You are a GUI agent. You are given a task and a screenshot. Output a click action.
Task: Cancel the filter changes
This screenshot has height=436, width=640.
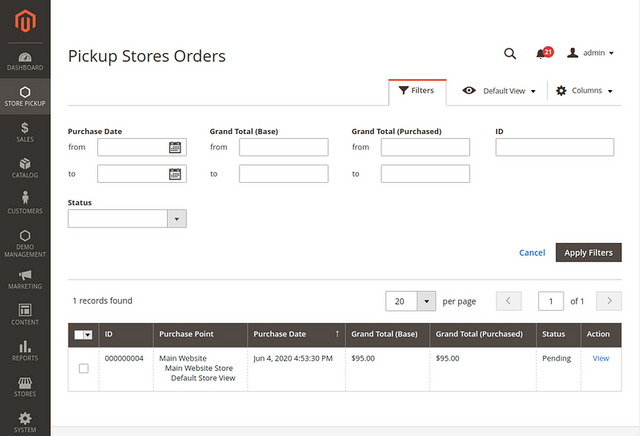click(x=532, y=253)
